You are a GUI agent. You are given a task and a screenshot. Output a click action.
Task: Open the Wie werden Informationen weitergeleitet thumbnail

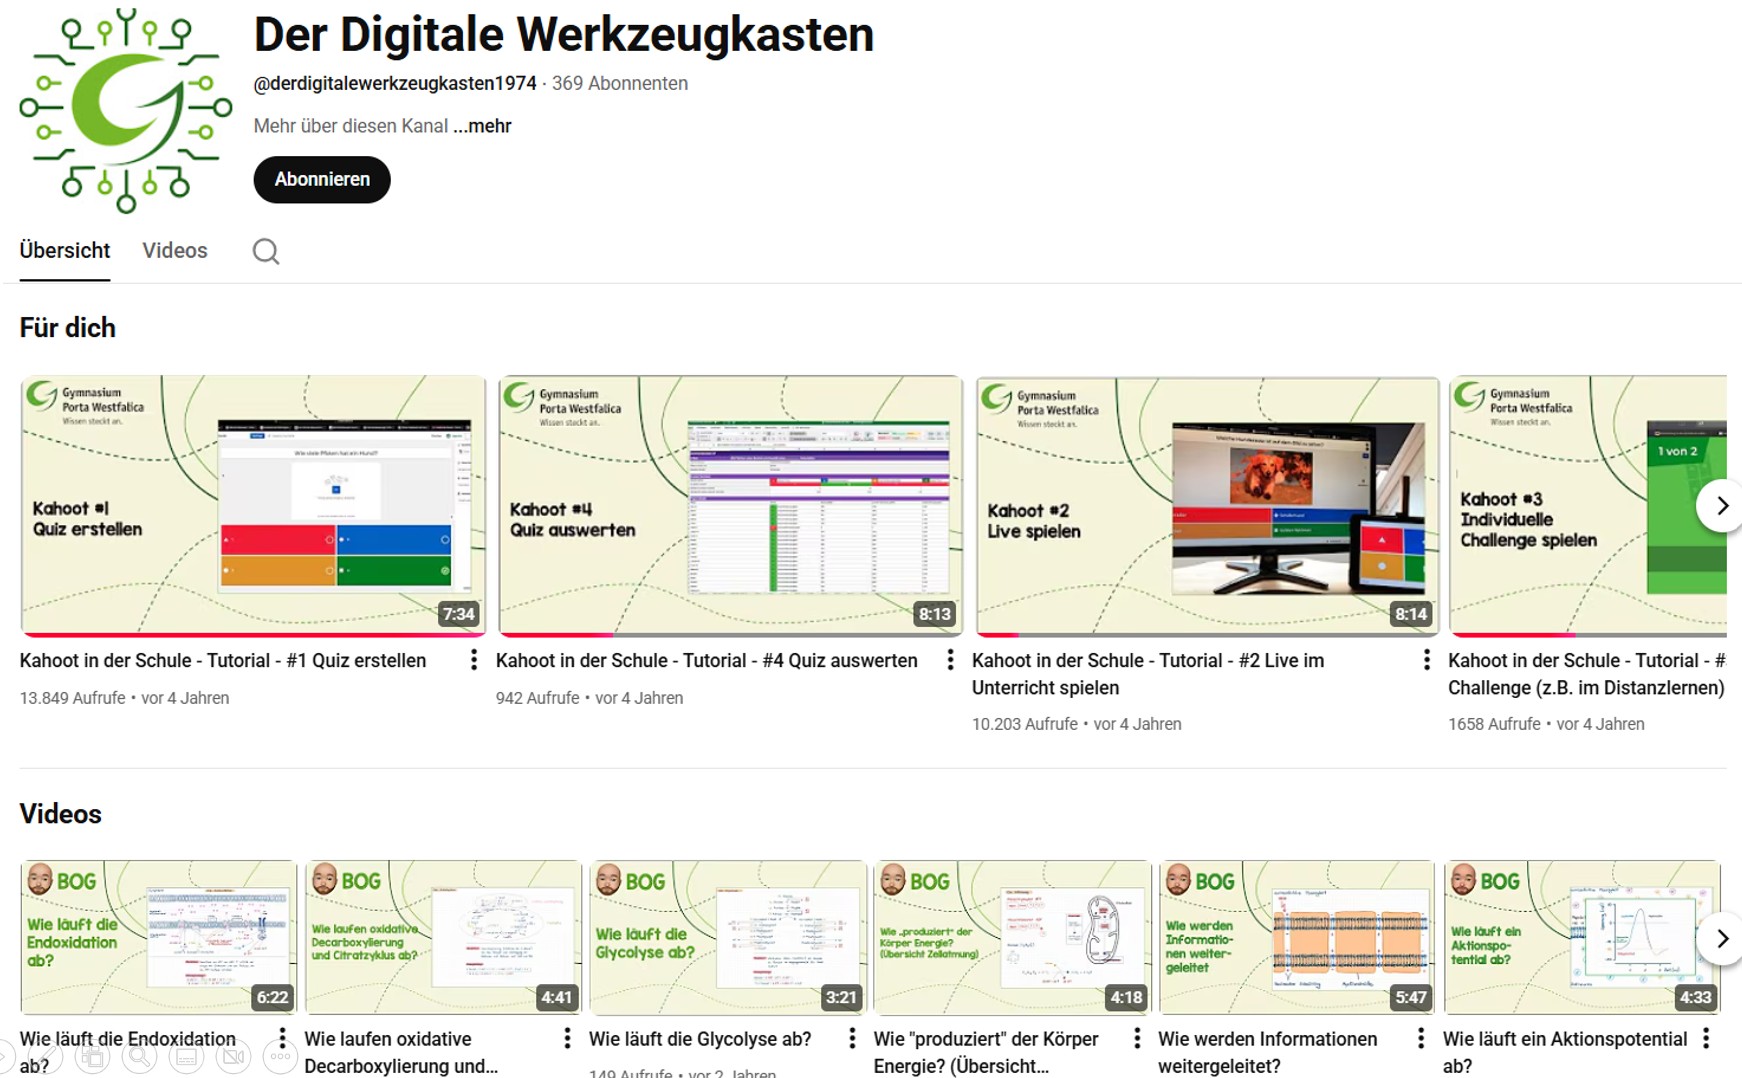click(1296, 937)
